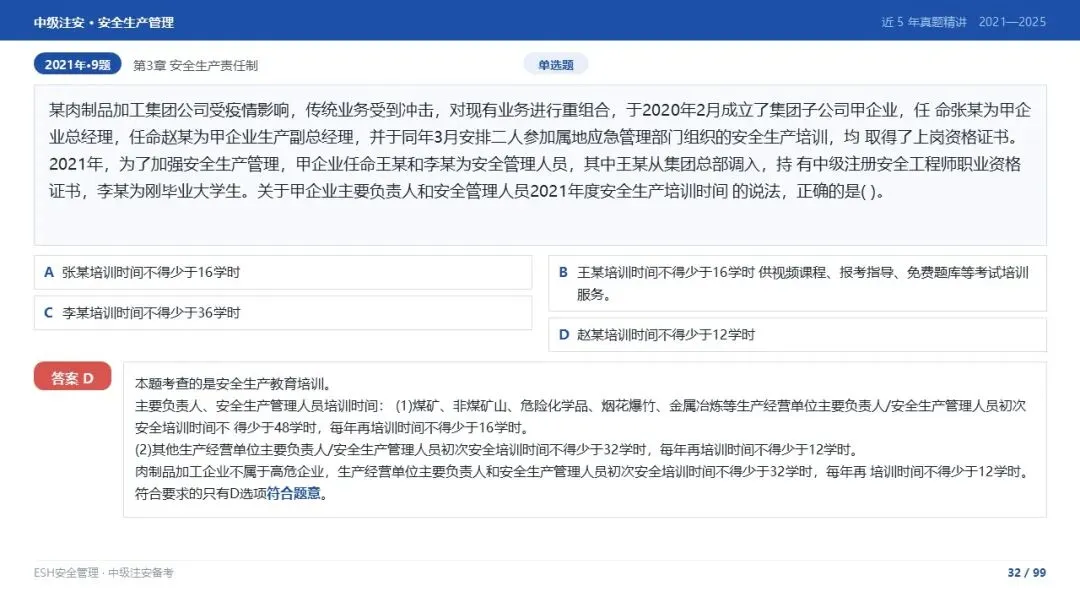
Task: Click explanation line 本题考查的是安全生产教育培训
Action: (234, 384)
